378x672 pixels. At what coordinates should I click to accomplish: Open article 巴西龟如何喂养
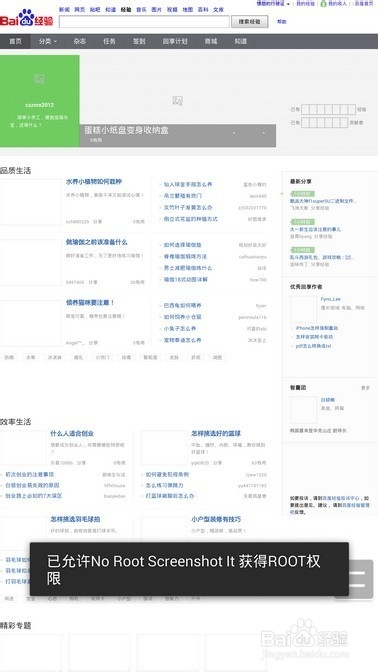pos(183,306)
